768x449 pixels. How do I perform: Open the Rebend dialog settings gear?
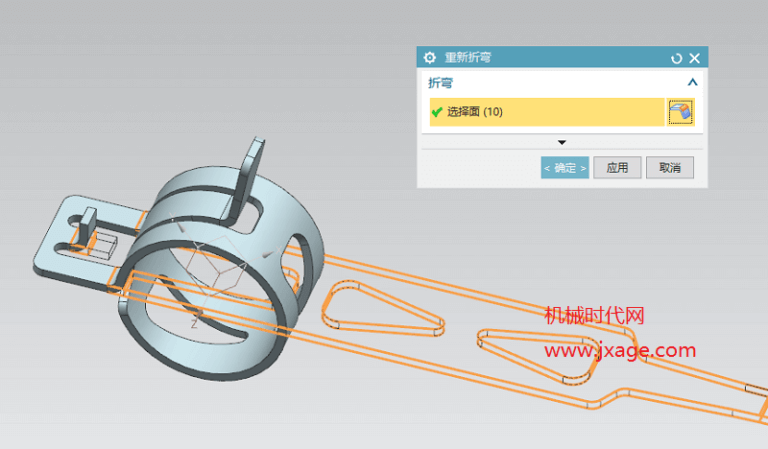tap(430, 58)
